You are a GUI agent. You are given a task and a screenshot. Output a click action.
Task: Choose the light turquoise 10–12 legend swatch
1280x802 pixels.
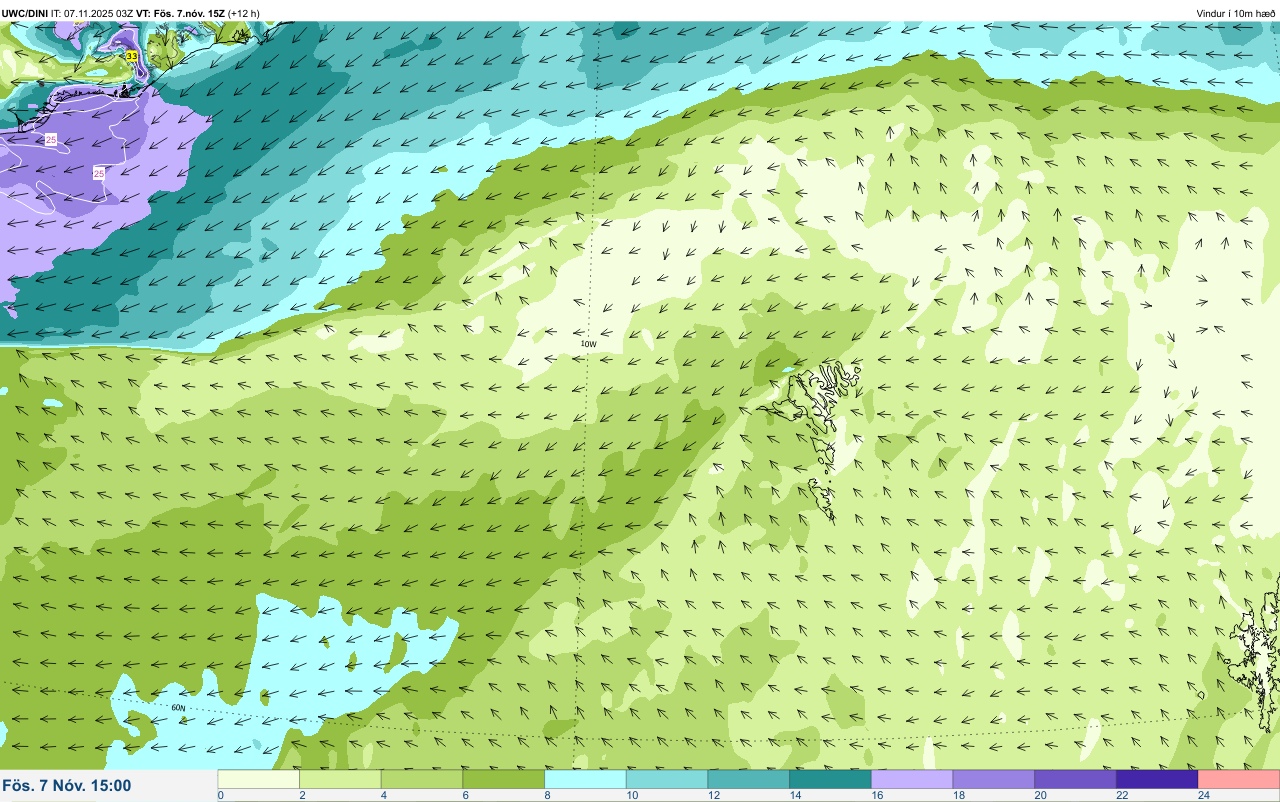[667, 779]
